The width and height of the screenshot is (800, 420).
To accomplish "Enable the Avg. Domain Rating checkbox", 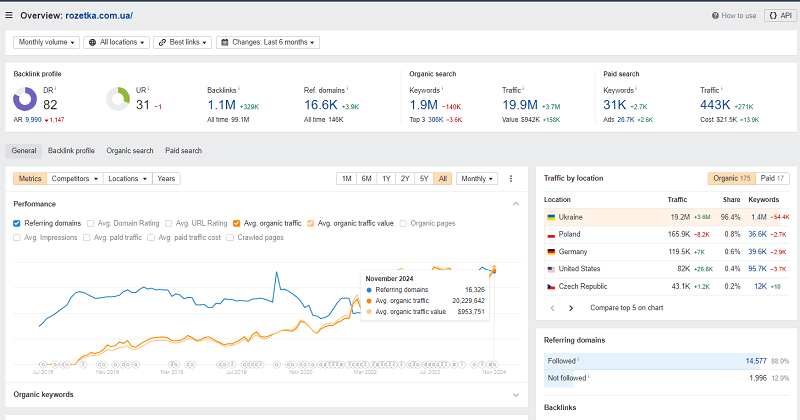I will [x=90, y=223].
